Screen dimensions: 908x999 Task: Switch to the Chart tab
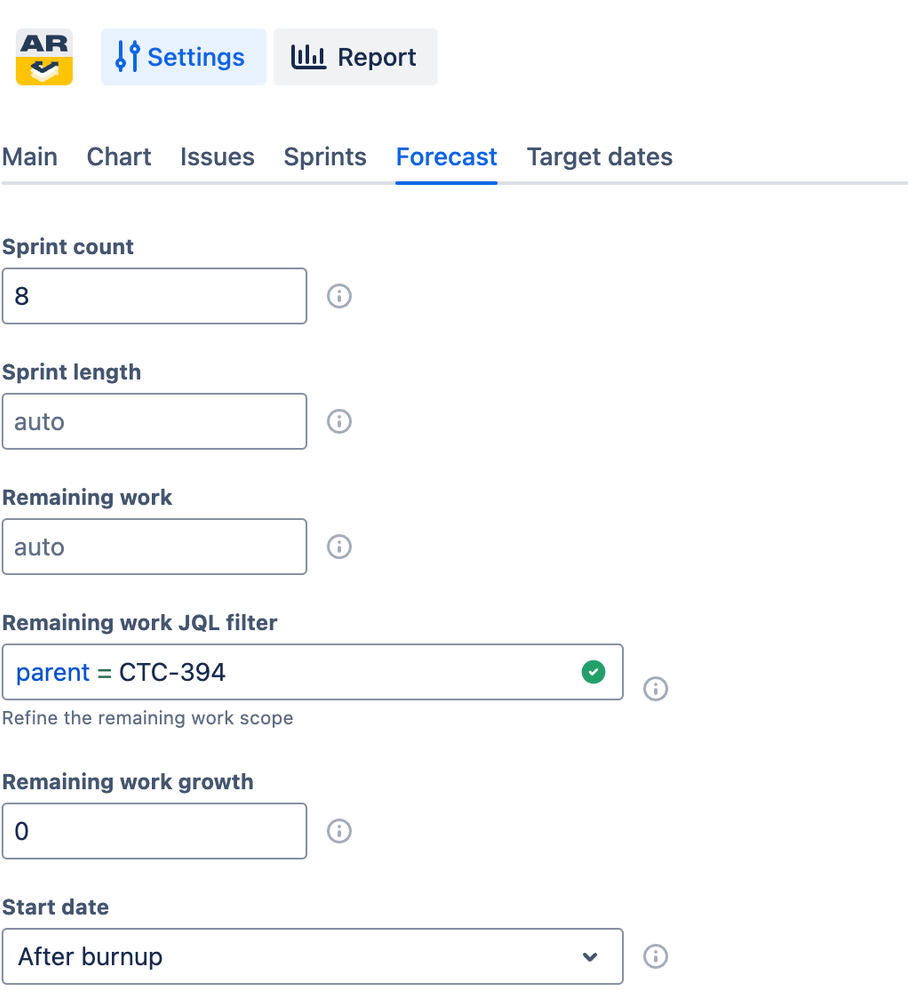[118, 157]
